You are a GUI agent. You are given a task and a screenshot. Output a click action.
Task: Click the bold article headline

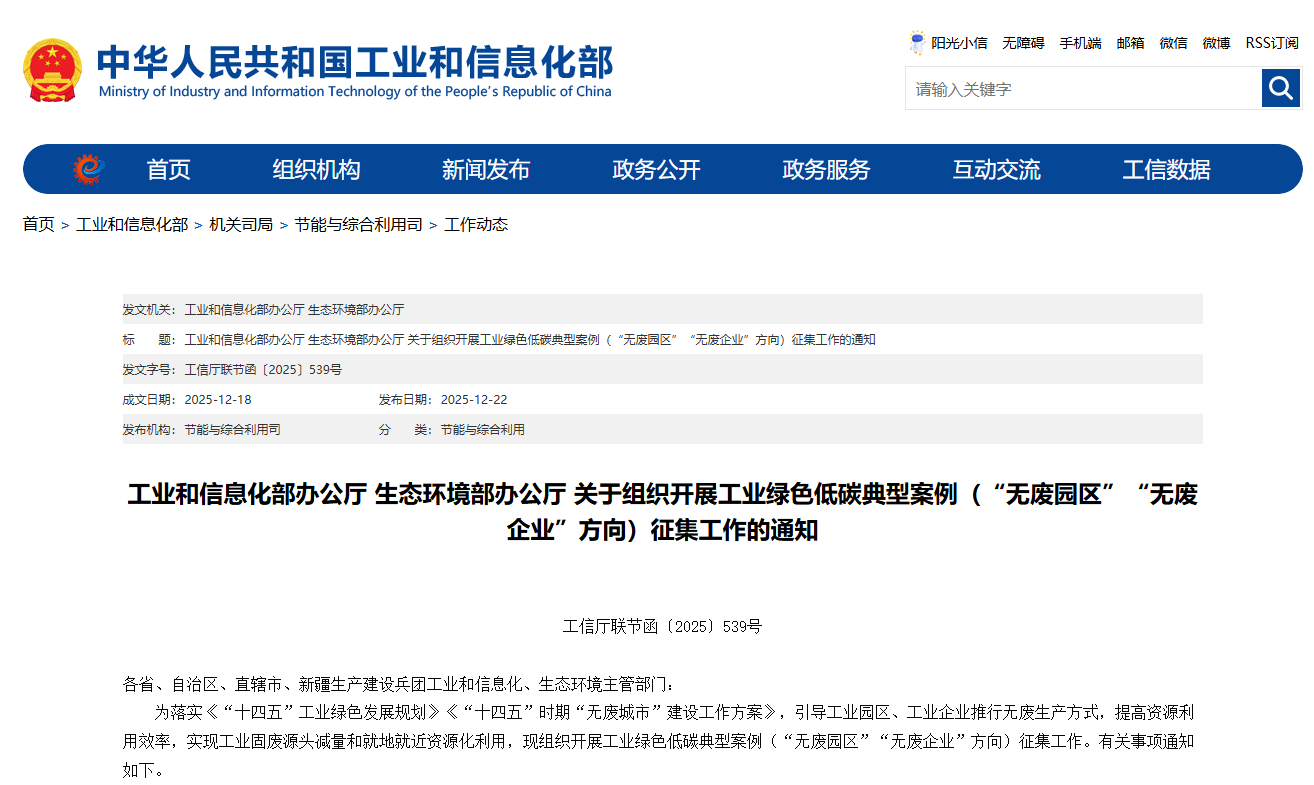[662, 512]
